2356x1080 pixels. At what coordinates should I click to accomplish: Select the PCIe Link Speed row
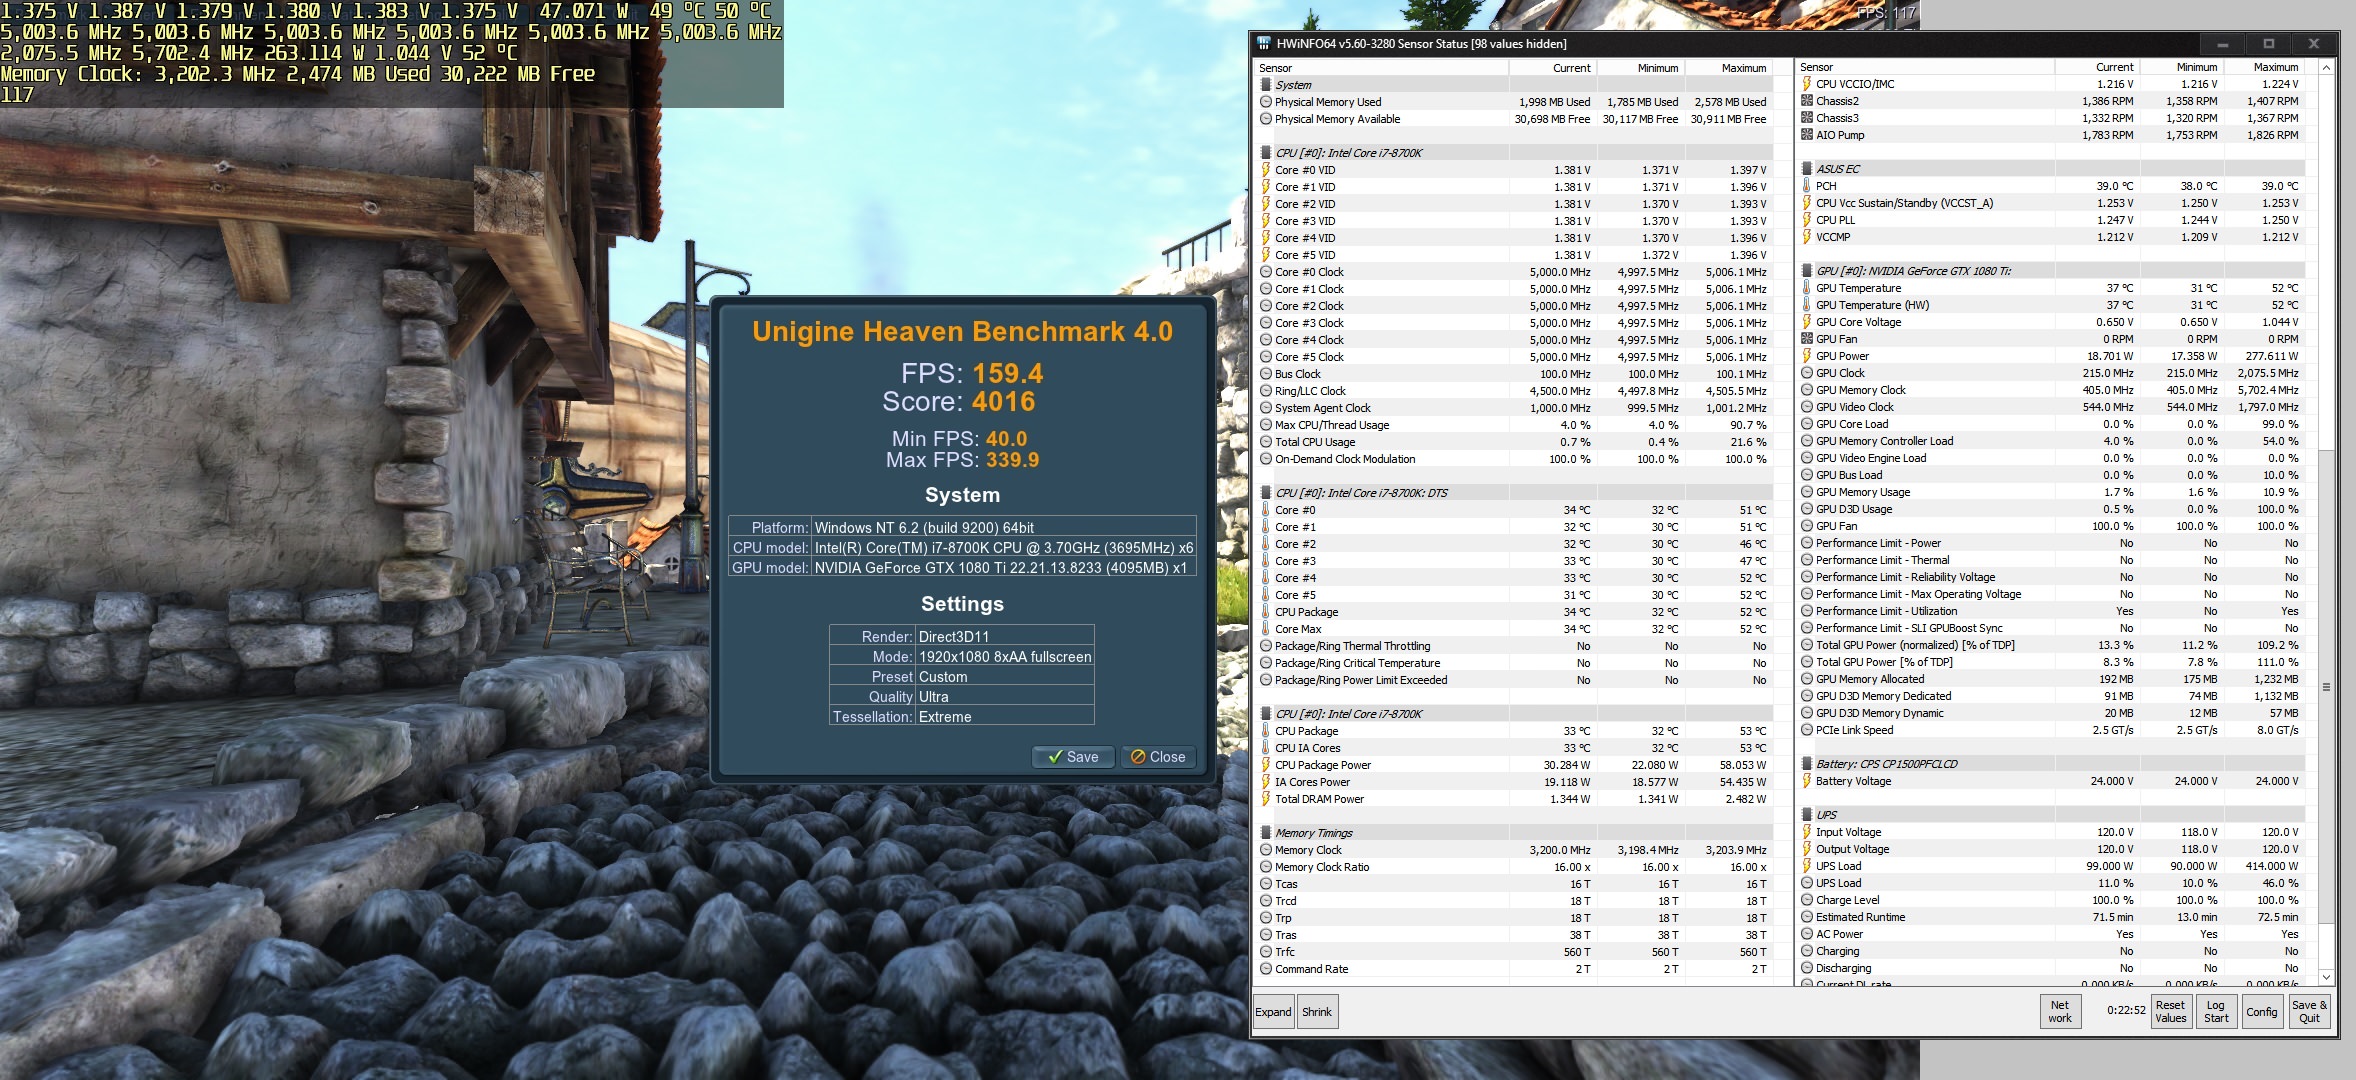[x=2051, y=730]
